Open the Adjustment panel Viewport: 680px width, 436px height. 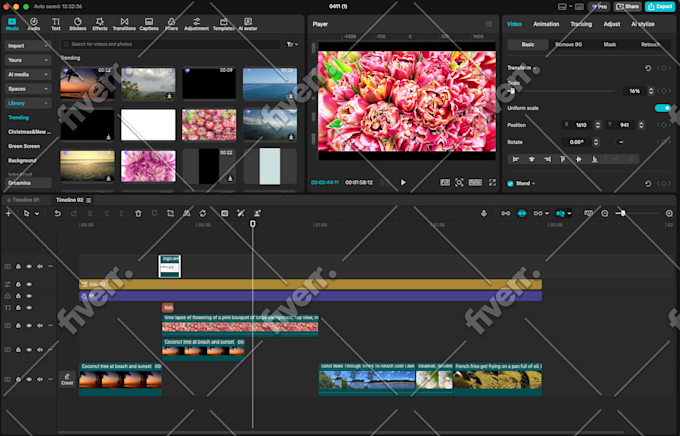coord(196,24)
